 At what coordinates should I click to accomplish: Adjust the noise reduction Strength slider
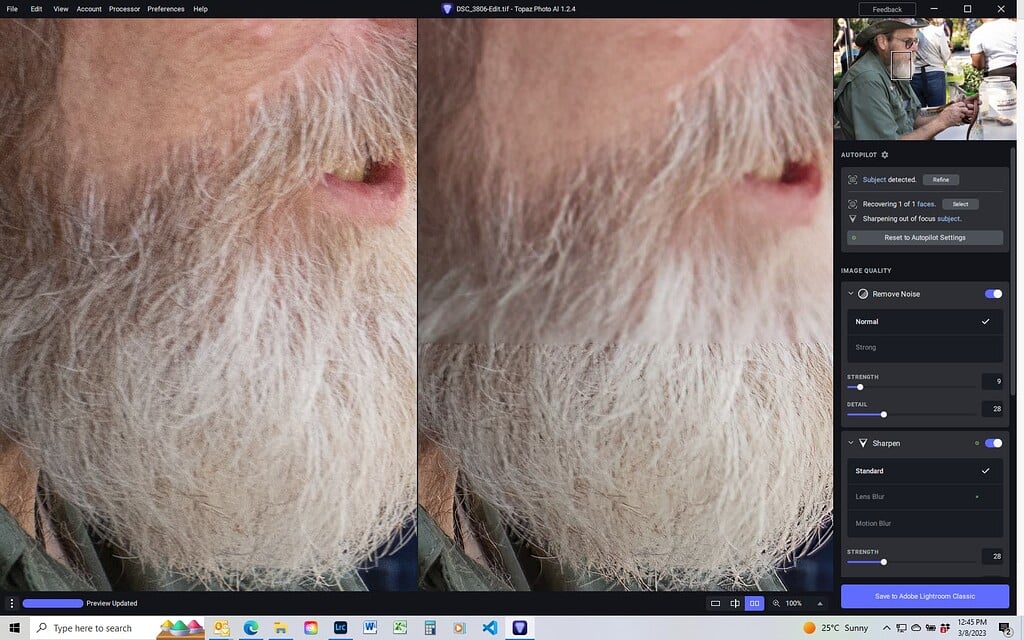(859, 386)
